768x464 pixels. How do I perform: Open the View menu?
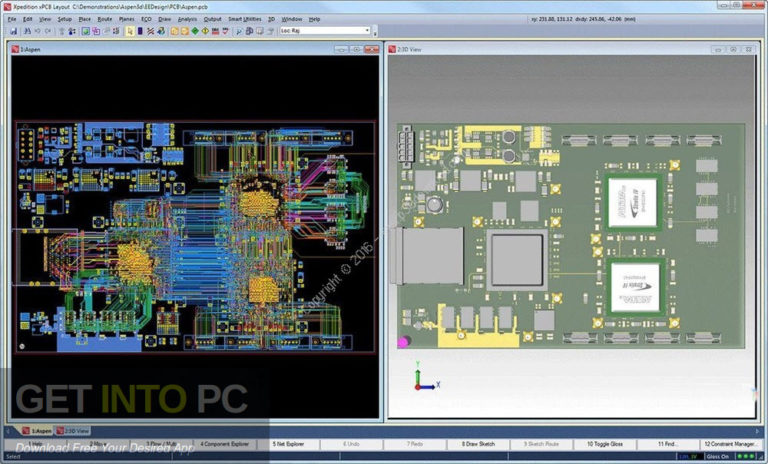click(x=45, y=19)
